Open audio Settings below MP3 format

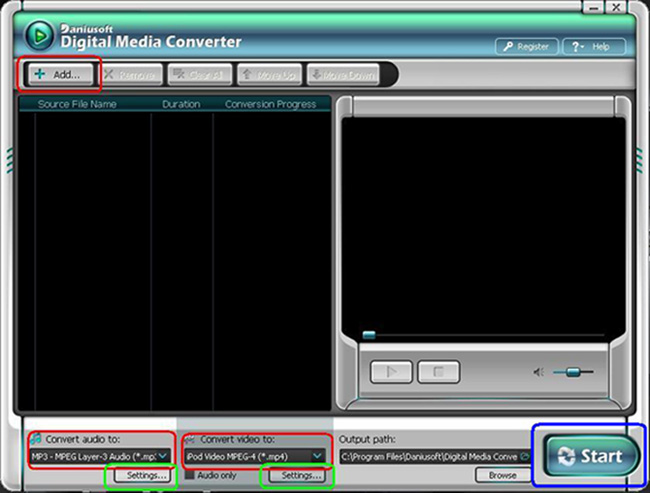[147, 475]
